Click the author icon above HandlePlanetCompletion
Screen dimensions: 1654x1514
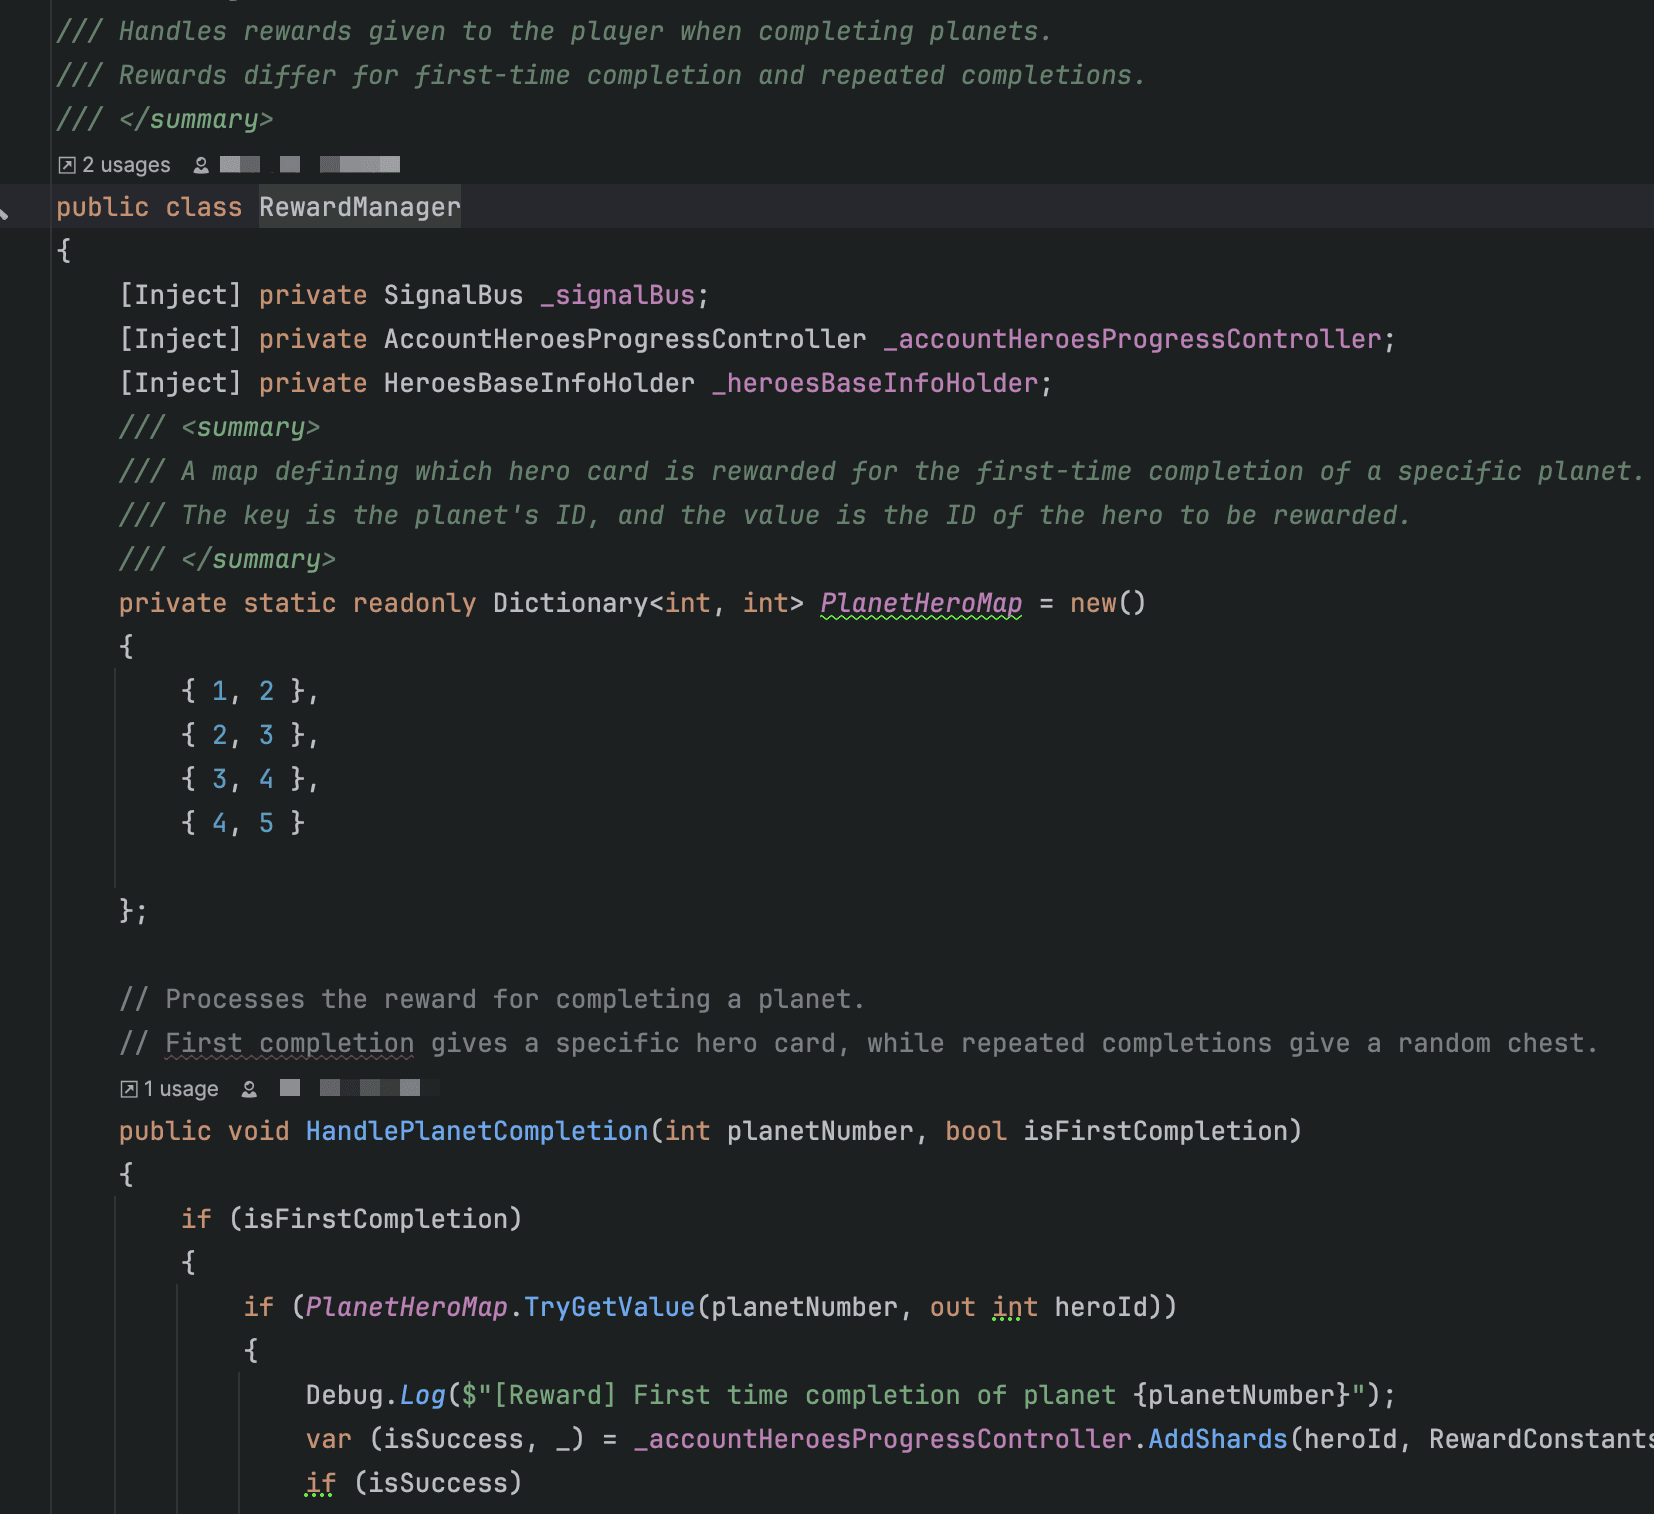tap(249, 1089)
